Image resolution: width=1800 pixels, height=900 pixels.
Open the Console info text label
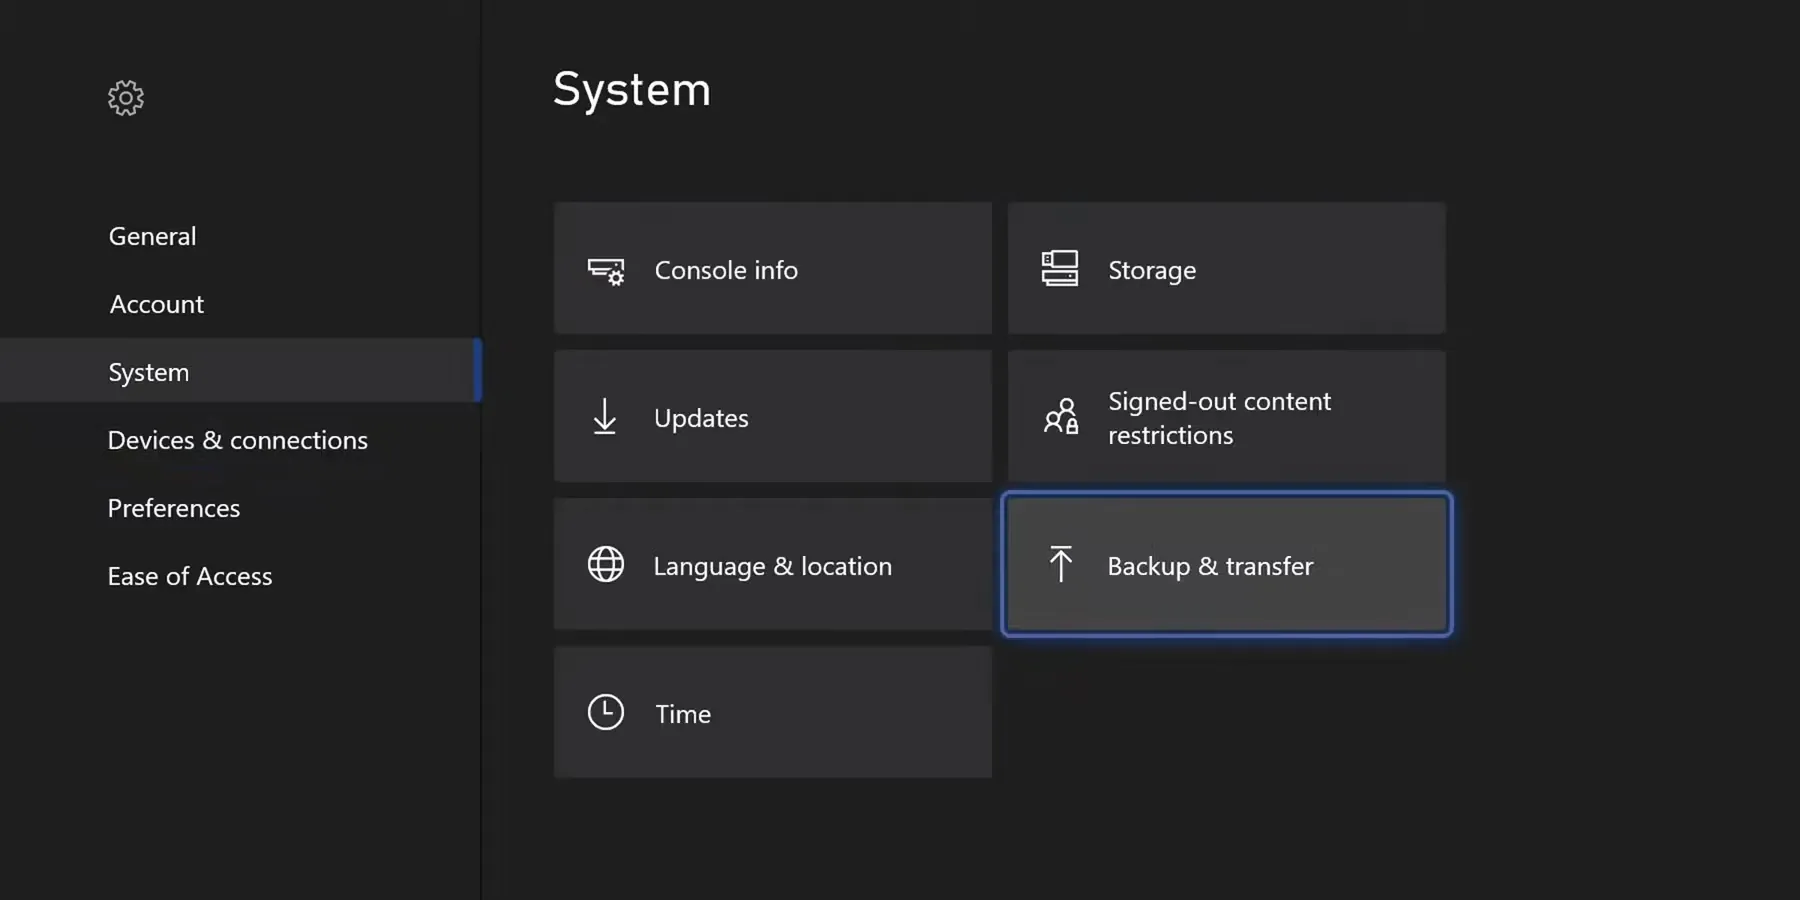coord(726,270)
